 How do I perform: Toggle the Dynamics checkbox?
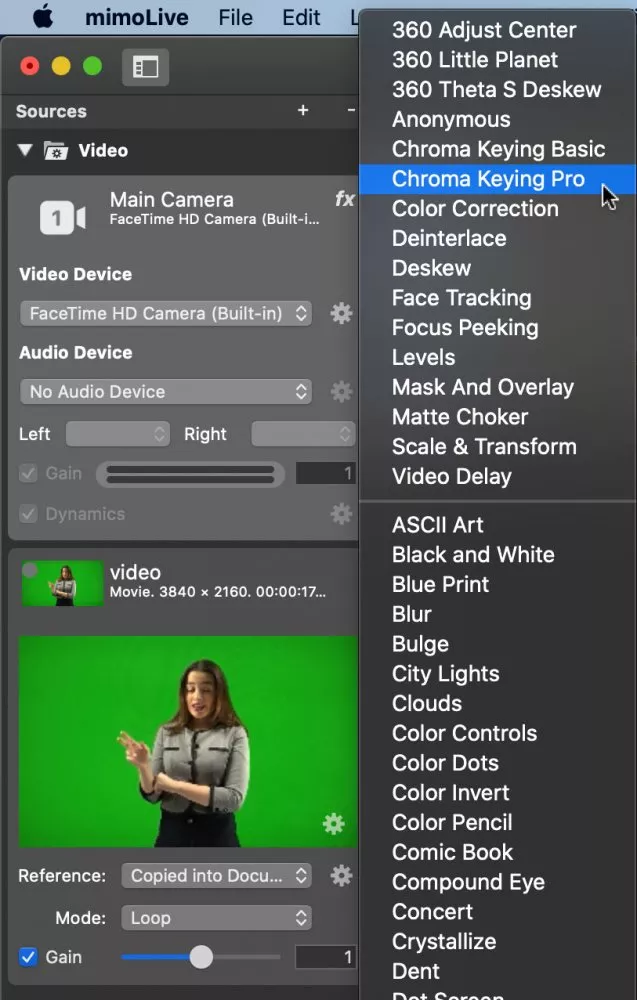pos(28,513)
